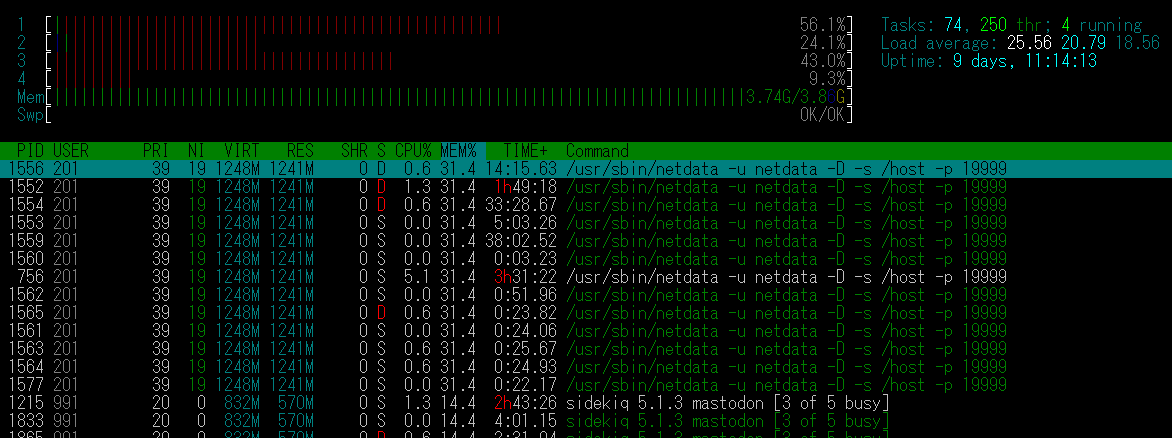
Task: Sort processes by the PID column header
Action: pos(32,150)
